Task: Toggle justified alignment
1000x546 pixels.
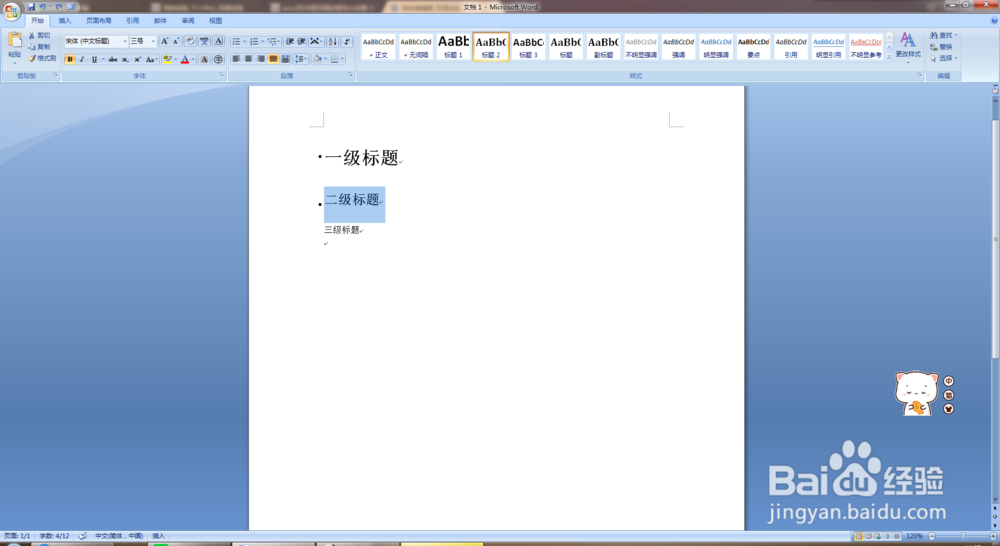Action: tap(273, 59)
